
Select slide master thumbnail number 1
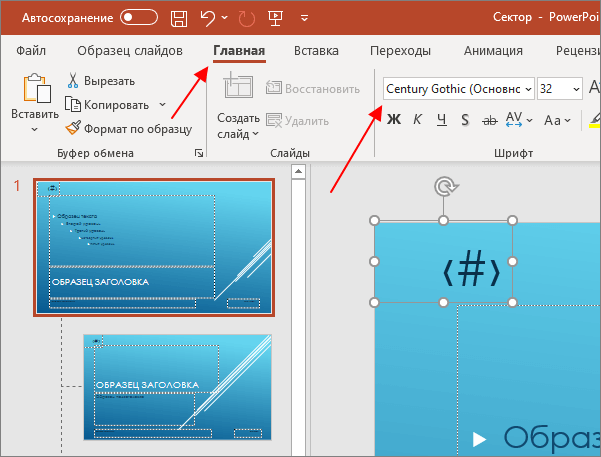tap(154, 247)
